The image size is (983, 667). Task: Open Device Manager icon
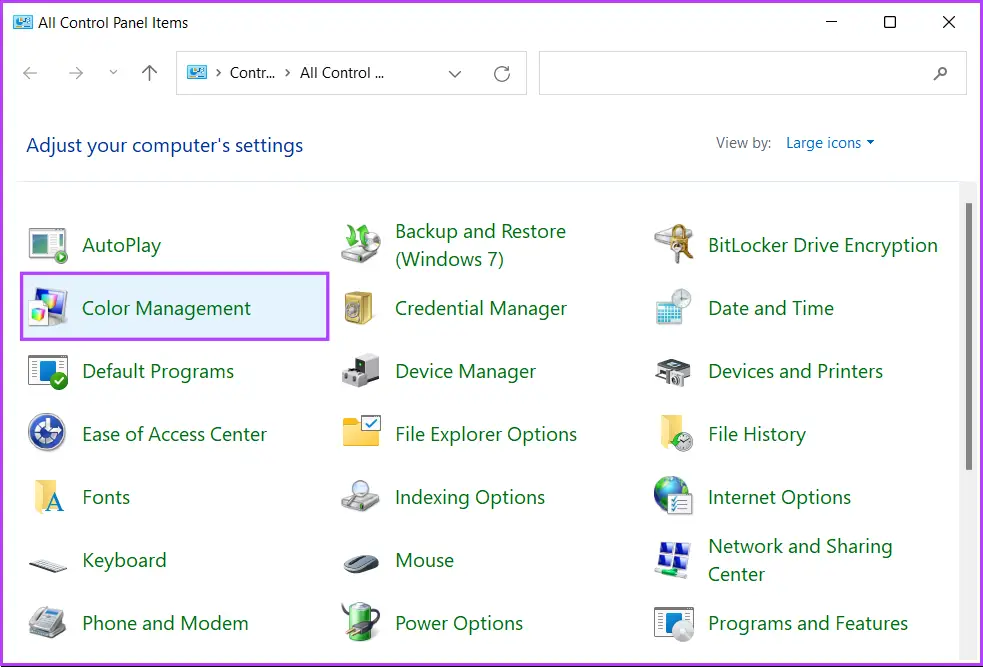coord(360,371)
